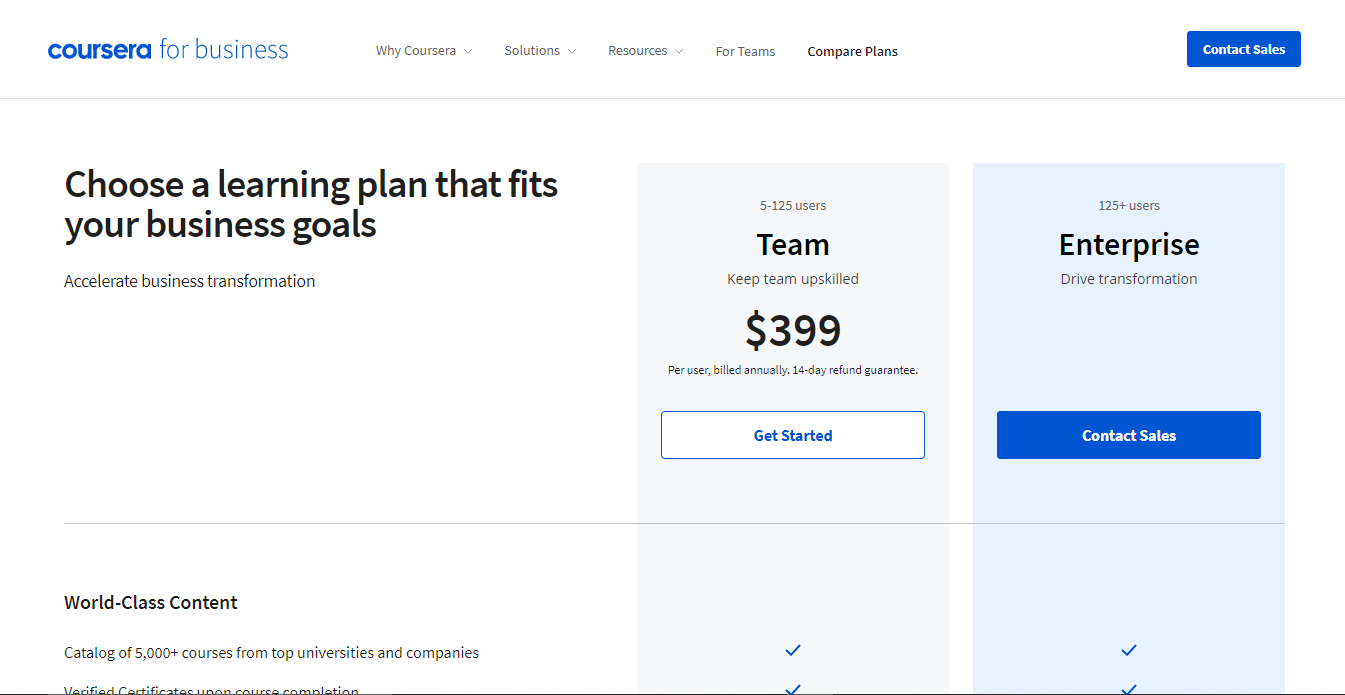This screenshot has height=695, width=1345.
Task: Click the Team column checkmark for 5,000+ courses
Action: tap(793, 651)
